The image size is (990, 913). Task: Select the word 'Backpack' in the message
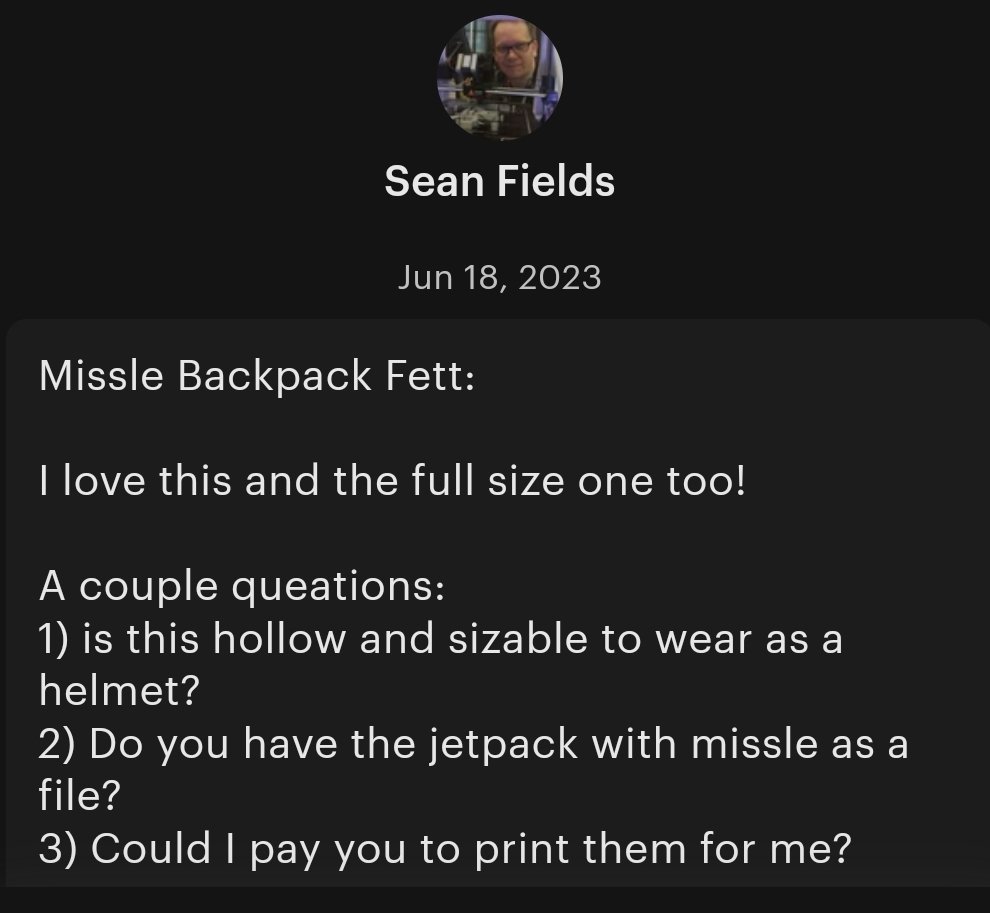[275, 377]
